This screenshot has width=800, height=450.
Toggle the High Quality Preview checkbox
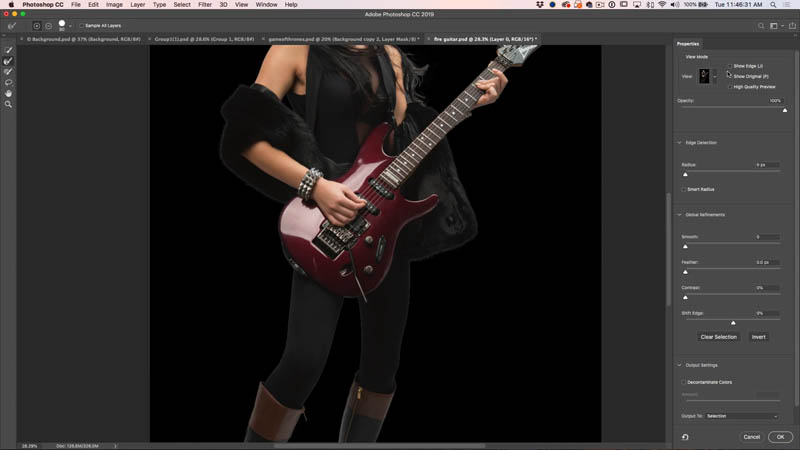[x=730, y=87]
